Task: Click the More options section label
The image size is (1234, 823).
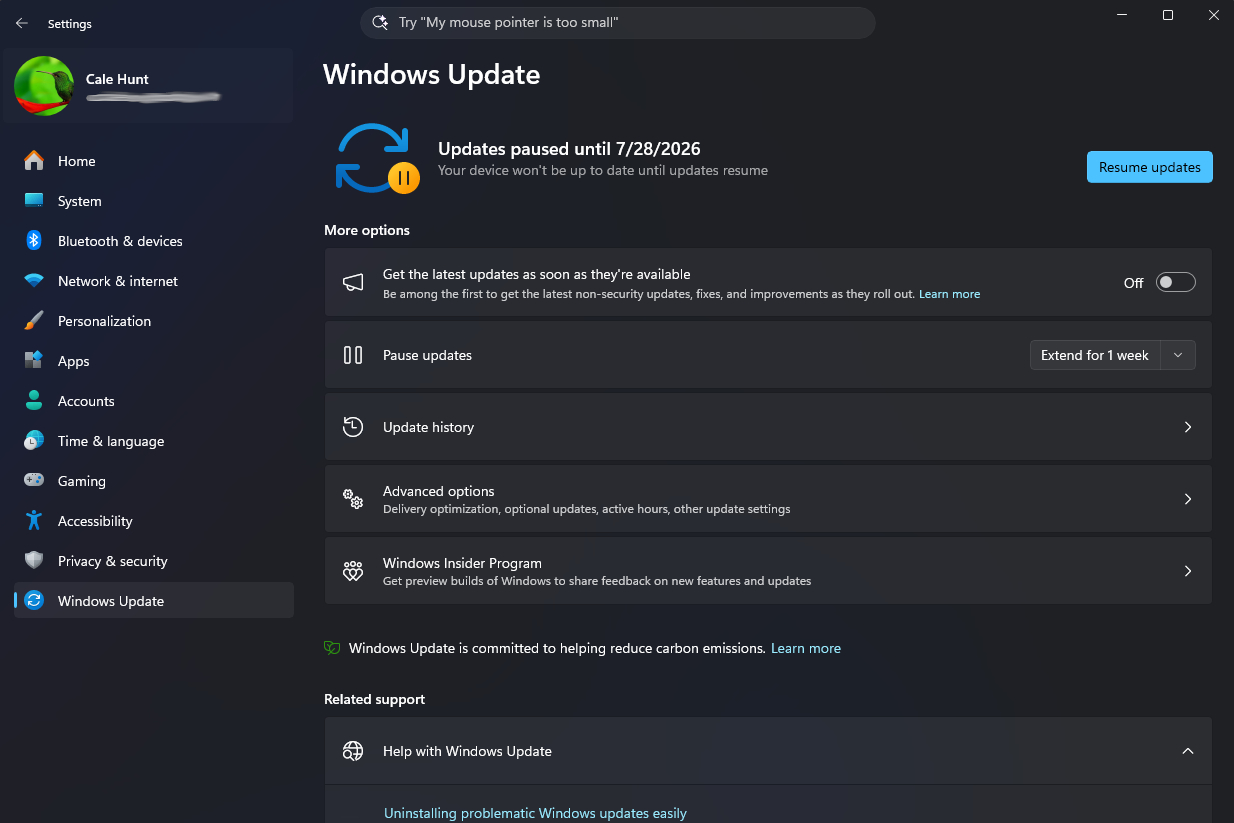Action: [367, 230]
